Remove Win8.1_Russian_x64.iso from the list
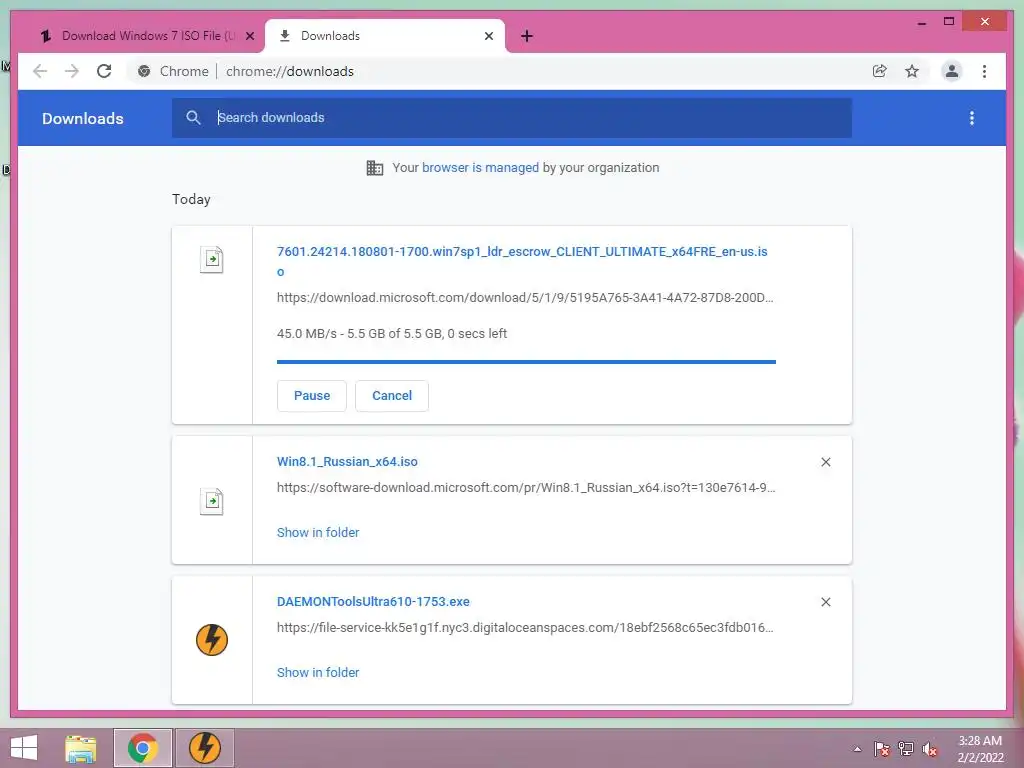1024x768 pixels. pyautogui.click(x=825, y=462)
